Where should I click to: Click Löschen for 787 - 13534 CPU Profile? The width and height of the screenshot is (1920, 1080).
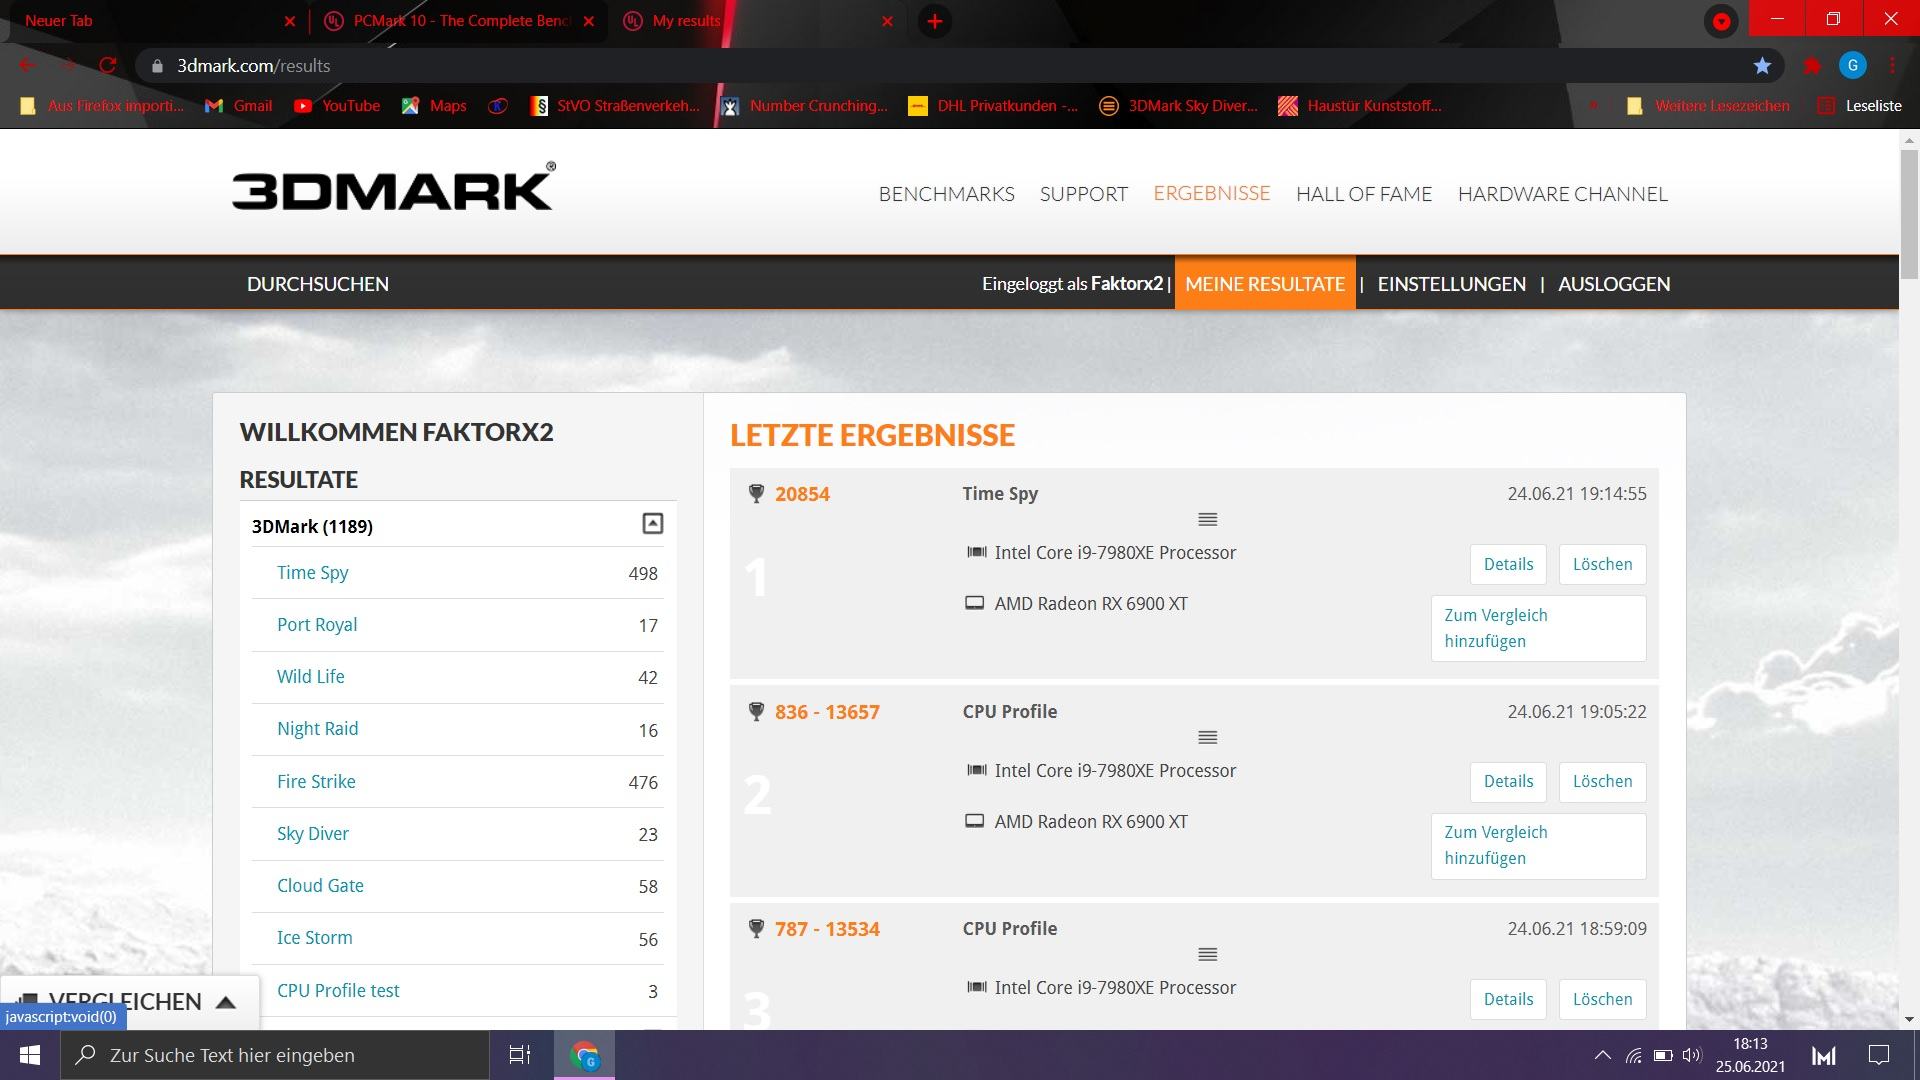(1602, 999)
